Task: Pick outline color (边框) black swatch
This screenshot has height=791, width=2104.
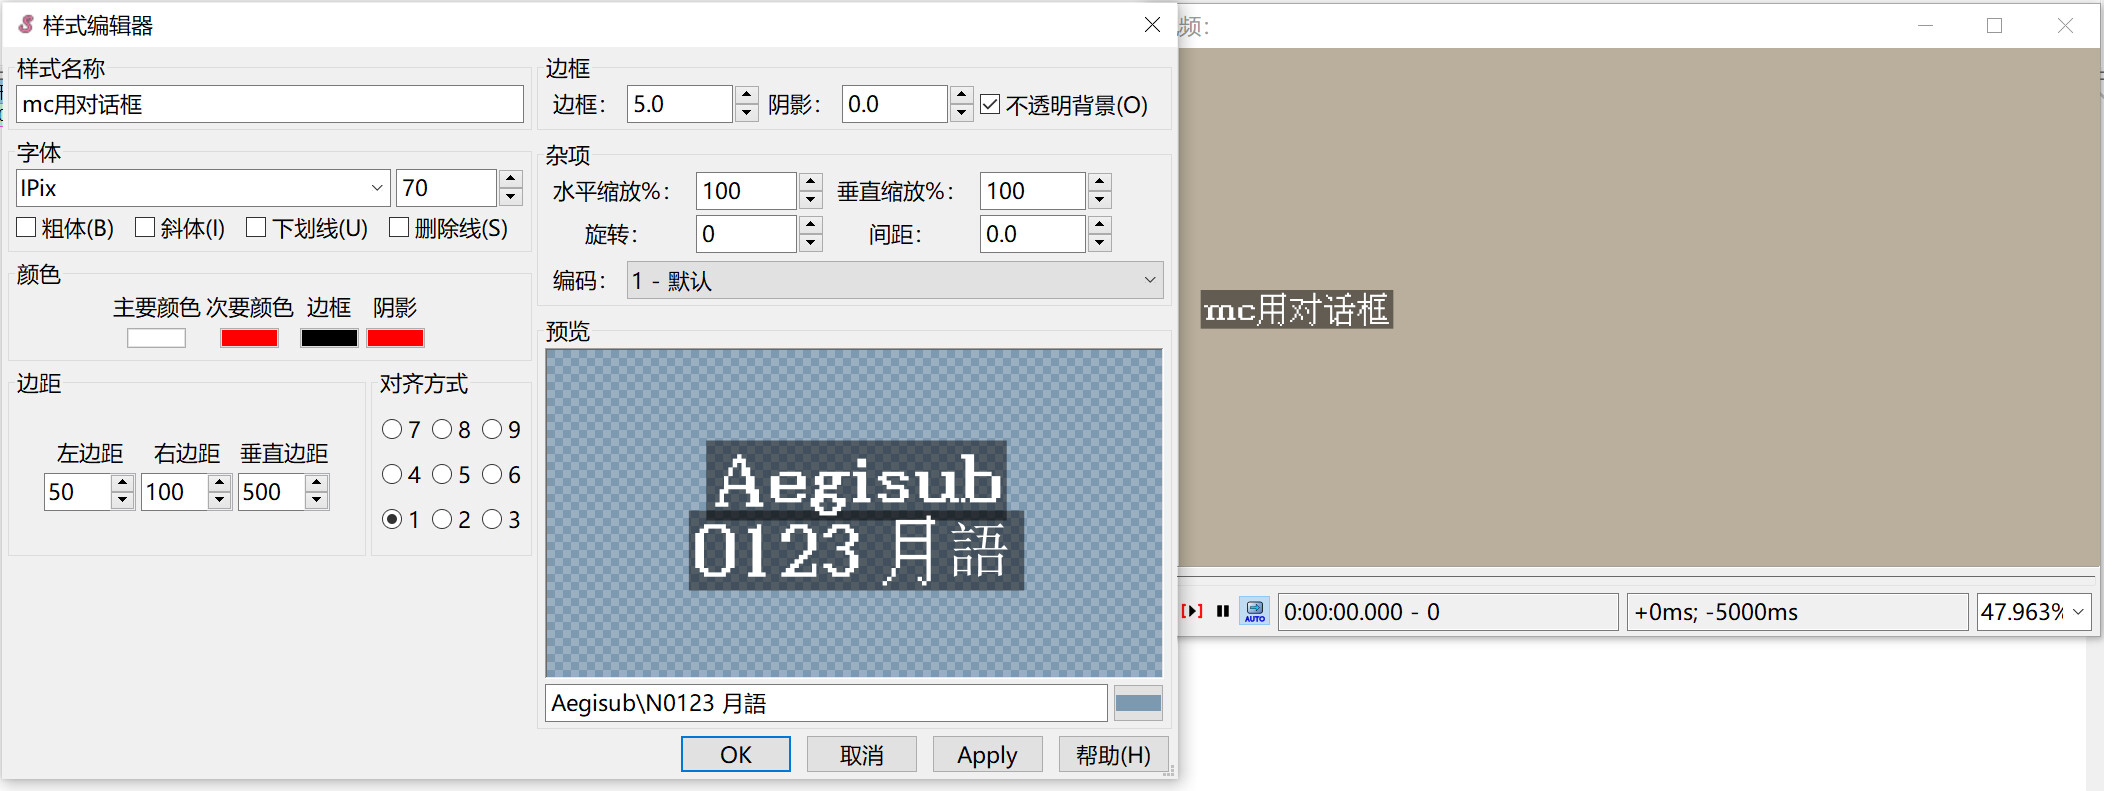Action: click(x=329, y=338)
